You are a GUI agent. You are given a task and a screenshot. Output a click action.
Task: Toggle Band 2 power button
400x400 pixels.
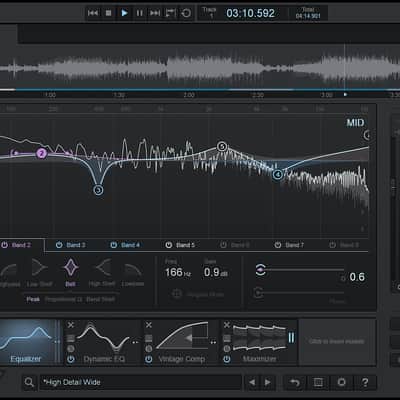(4, 245)
